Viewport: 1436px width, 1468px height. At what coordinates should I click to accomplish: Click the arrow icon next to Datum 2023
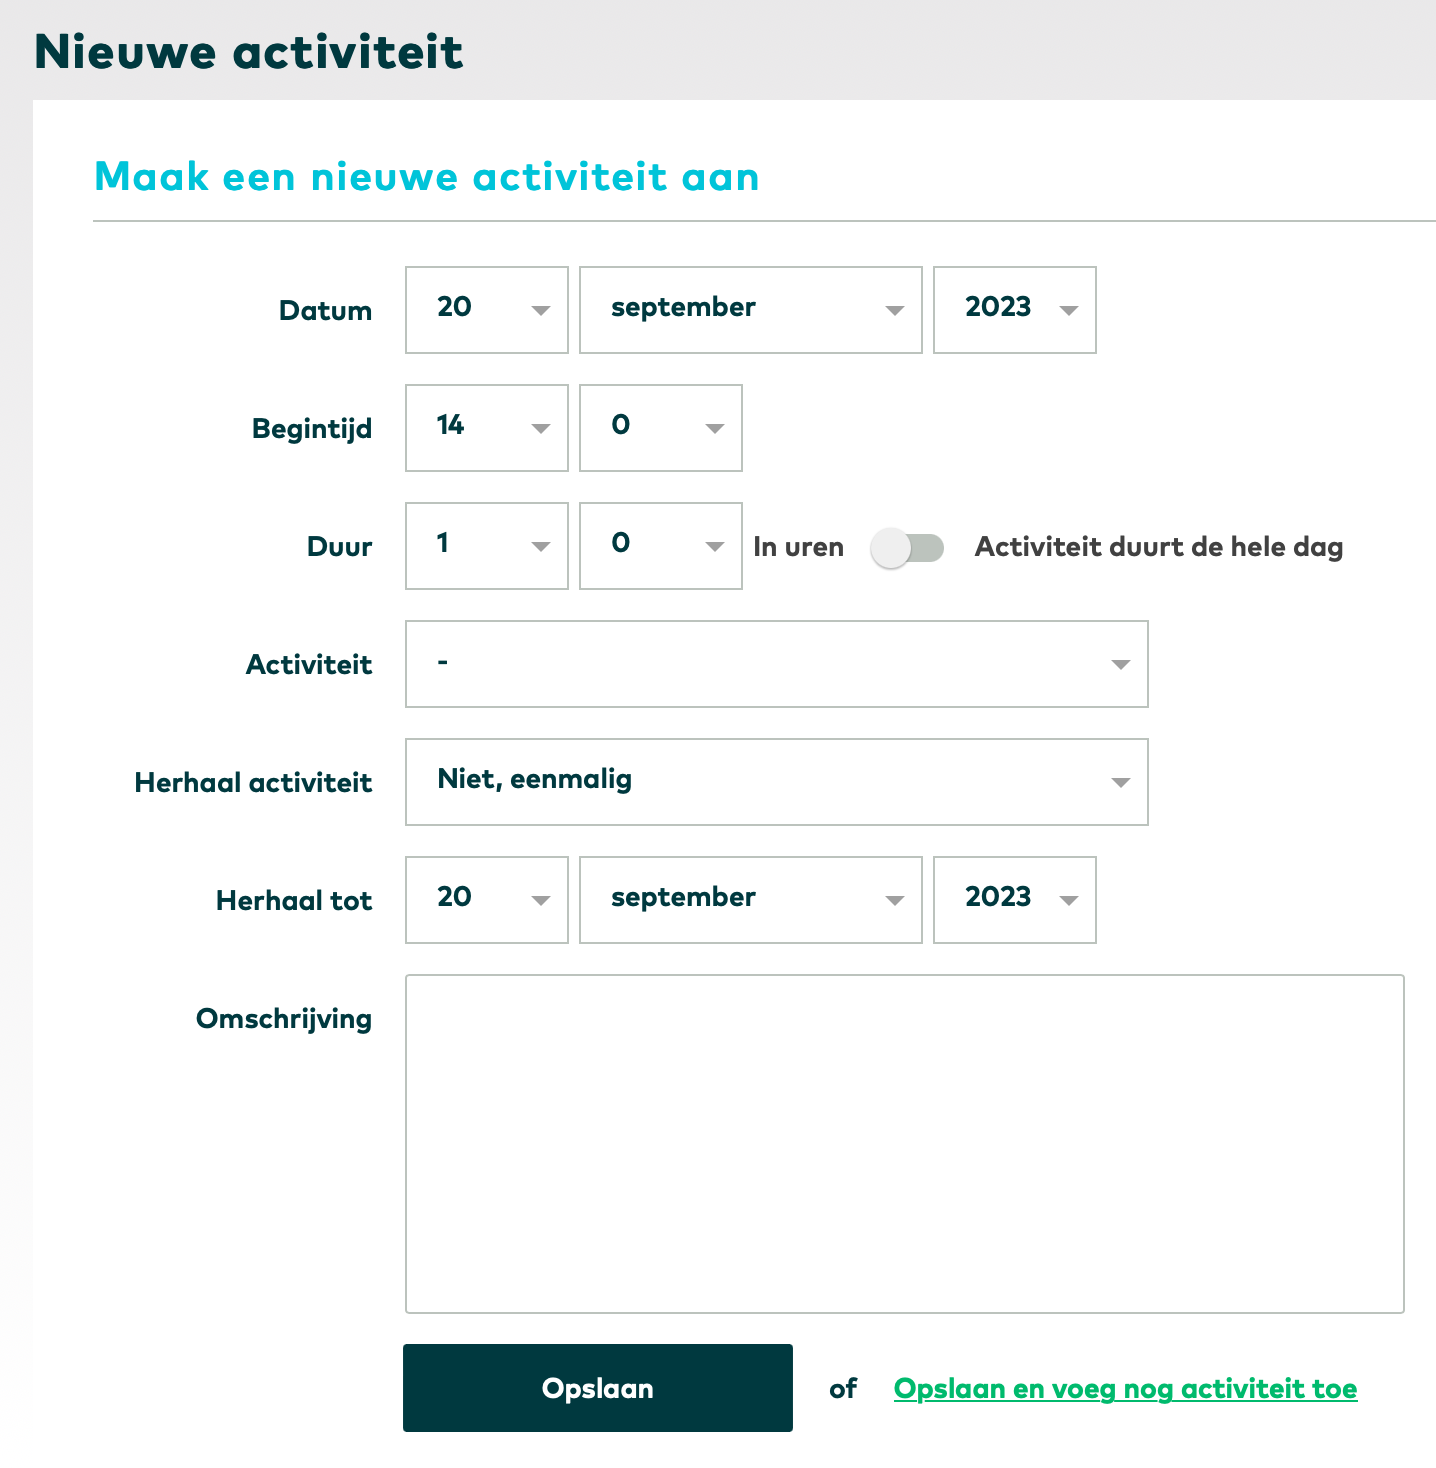[x=1068, y=311]
